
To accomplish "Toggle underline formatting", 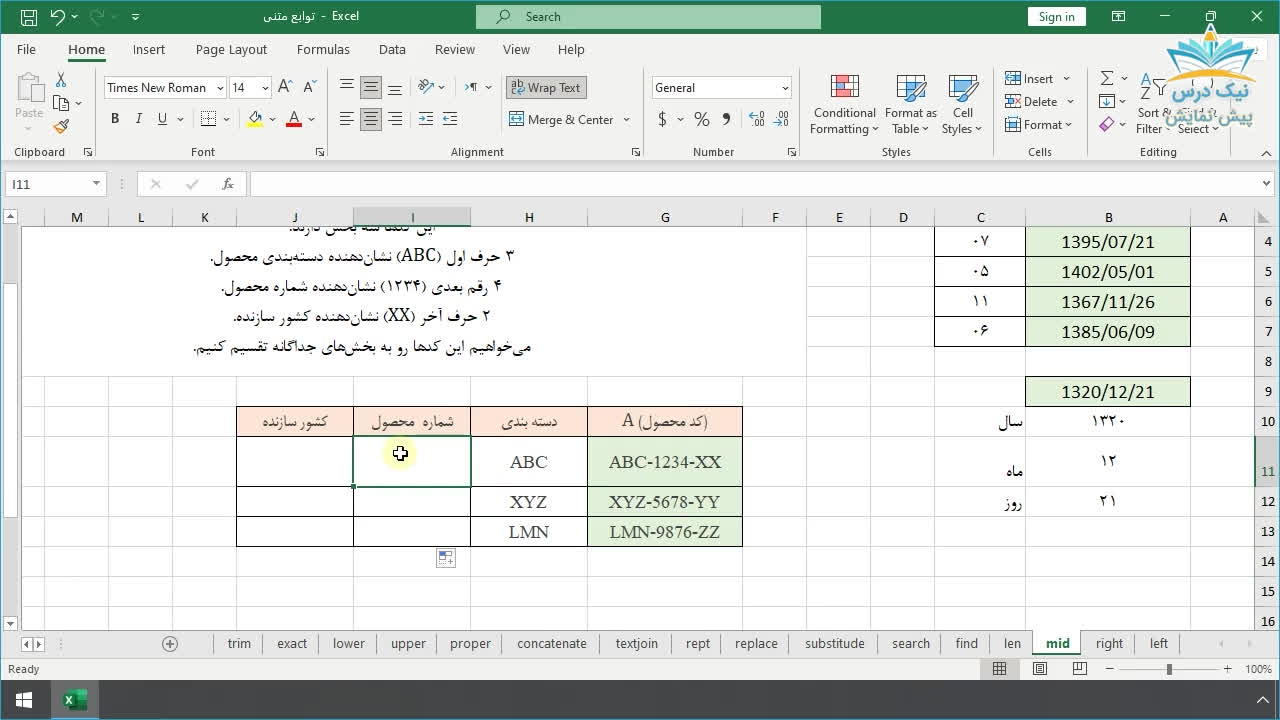I will (162, 119).
